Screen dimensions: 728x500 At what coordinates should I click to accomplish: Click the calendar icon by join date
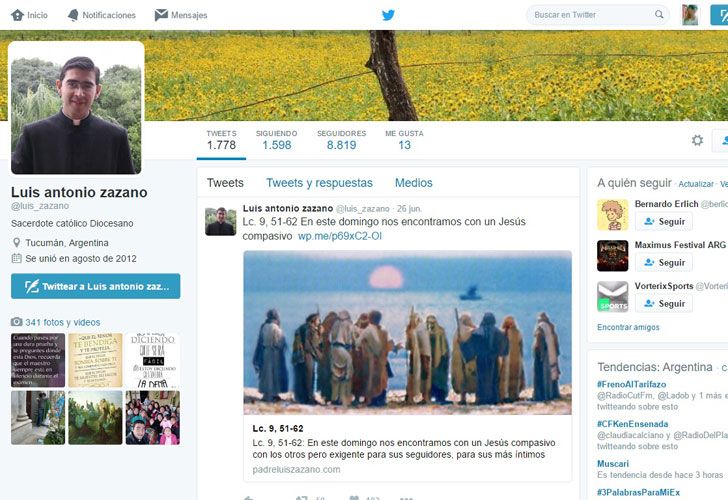16,259
